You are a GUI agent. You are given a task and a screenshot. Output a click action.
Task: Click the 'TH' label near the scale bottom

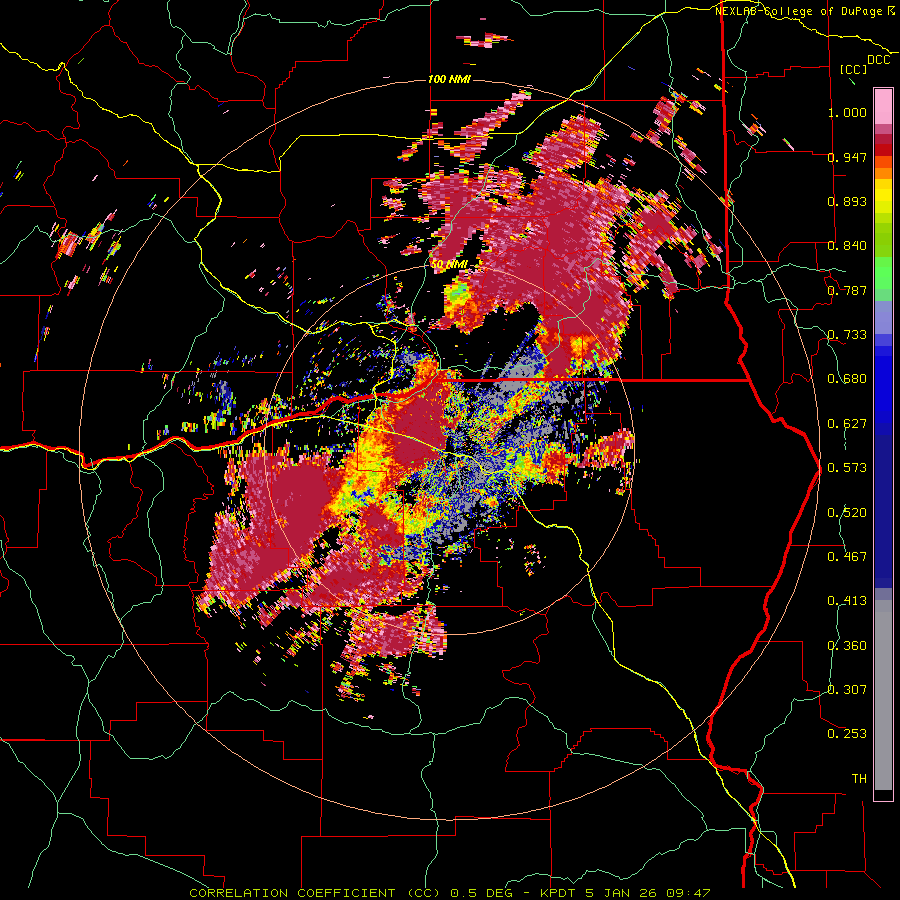point(859,779)
